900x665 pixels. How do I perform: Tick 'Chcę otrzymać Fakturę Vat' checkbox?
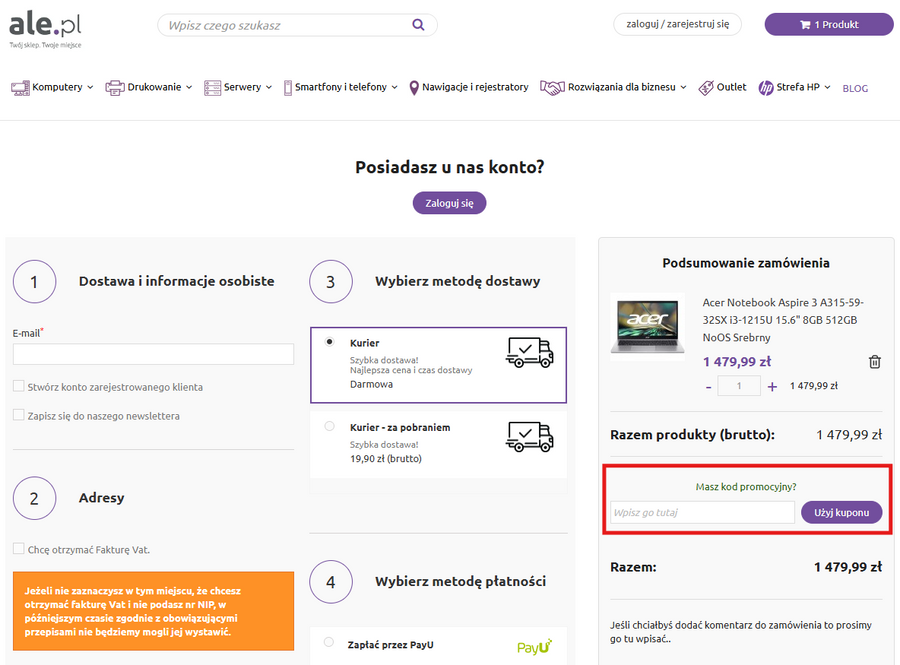(x=19, y=549)
